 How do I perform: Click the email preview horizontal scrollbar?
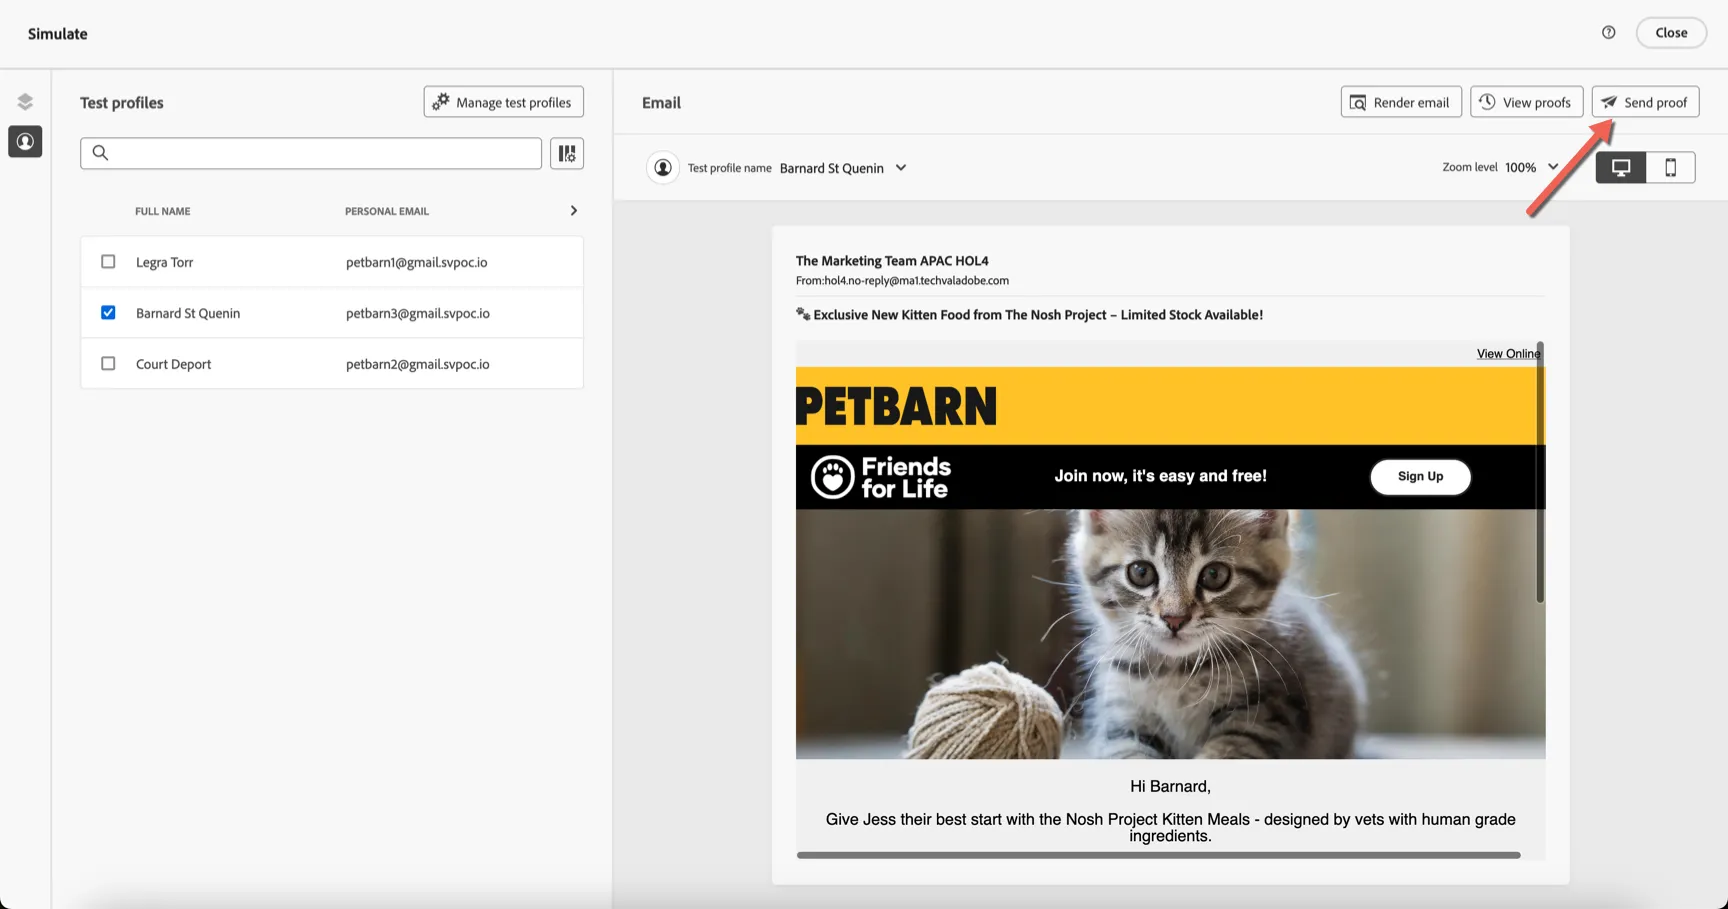tap(1158, 856)
